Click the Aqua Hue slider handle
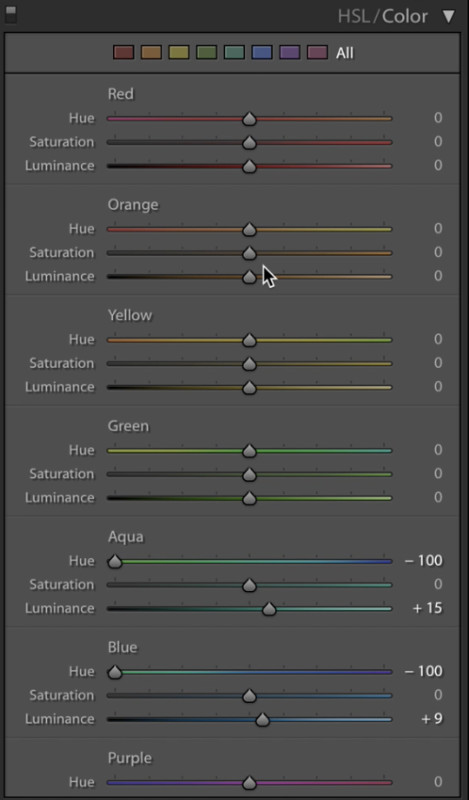469x800 pixels. point(115,562)
